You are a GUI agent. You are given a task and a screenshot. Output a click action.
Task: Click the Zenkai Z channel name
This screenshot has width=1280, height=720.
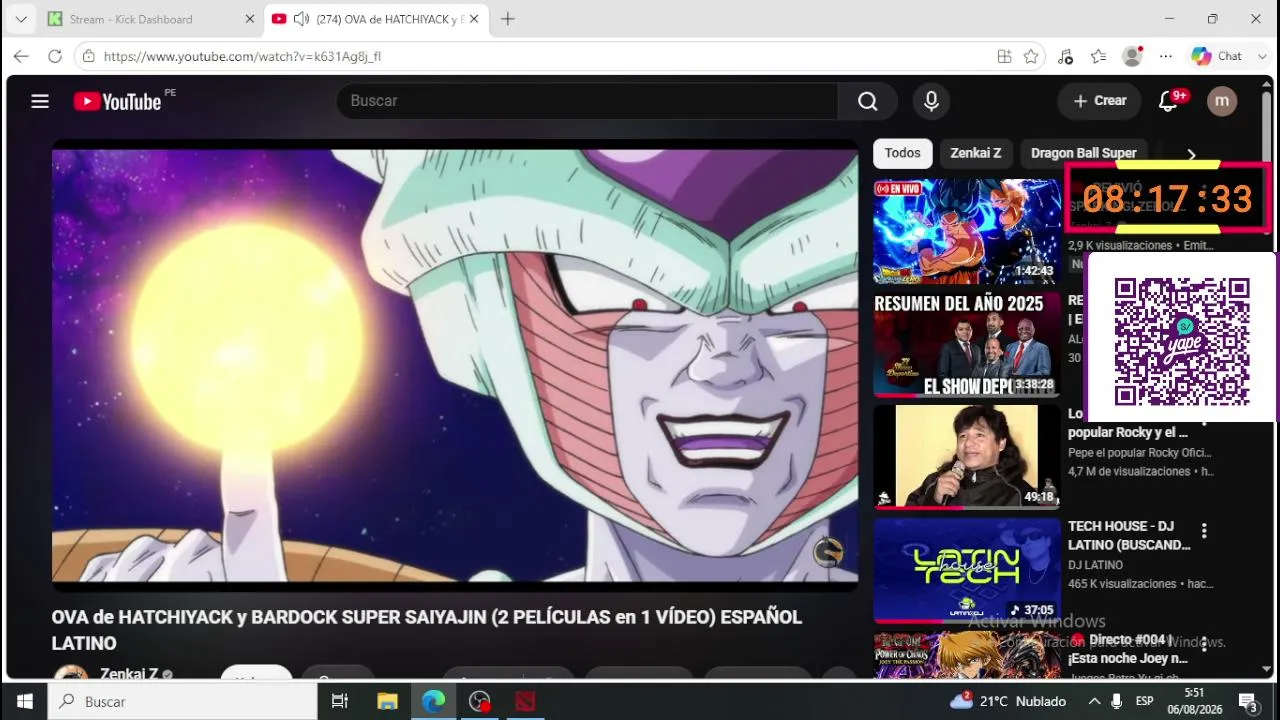coord(129,674)
